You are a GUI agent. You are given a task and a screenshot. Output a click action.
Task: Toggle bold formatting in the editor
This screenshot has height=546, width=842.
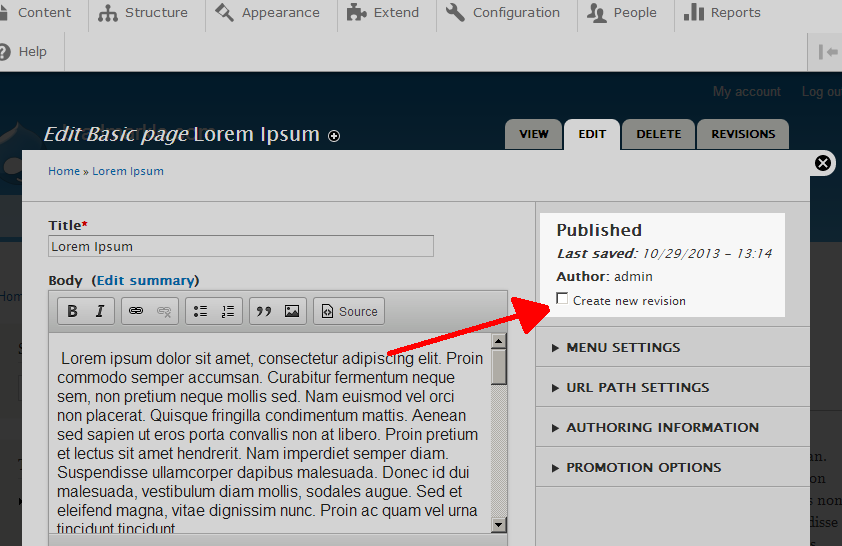point(72,311)
